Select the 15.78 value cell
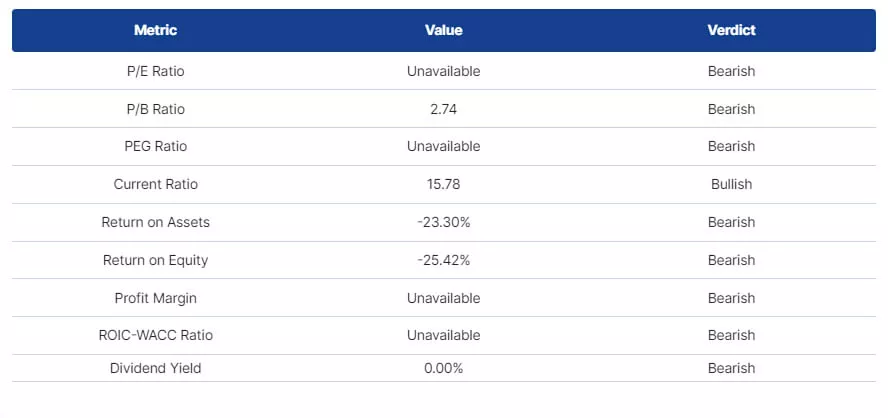888x418 pixels. [443, 184]
